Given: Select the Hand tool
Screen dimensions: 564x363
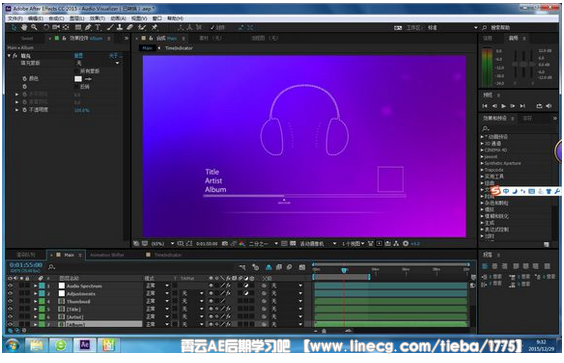Looking at the screenshot, I should tap(24, 27).
